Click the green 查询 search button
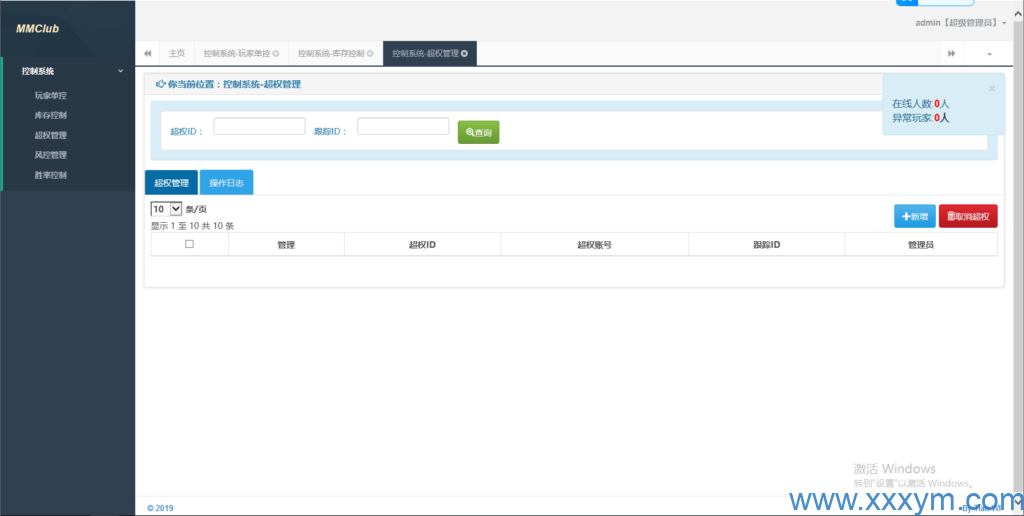The image size is (1024, 516). click(478, 132)
